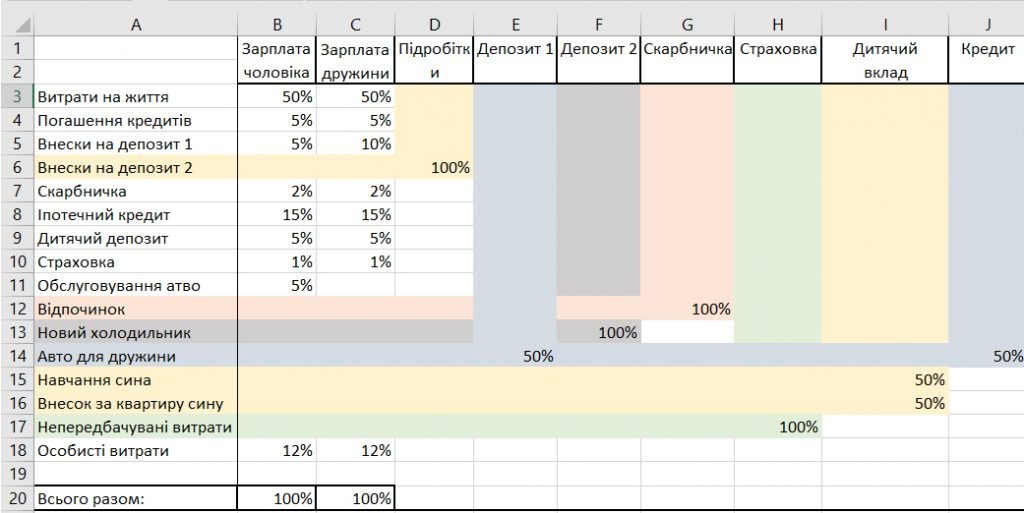Select the 'Іпотечний кредит' cell

point(136,215)
